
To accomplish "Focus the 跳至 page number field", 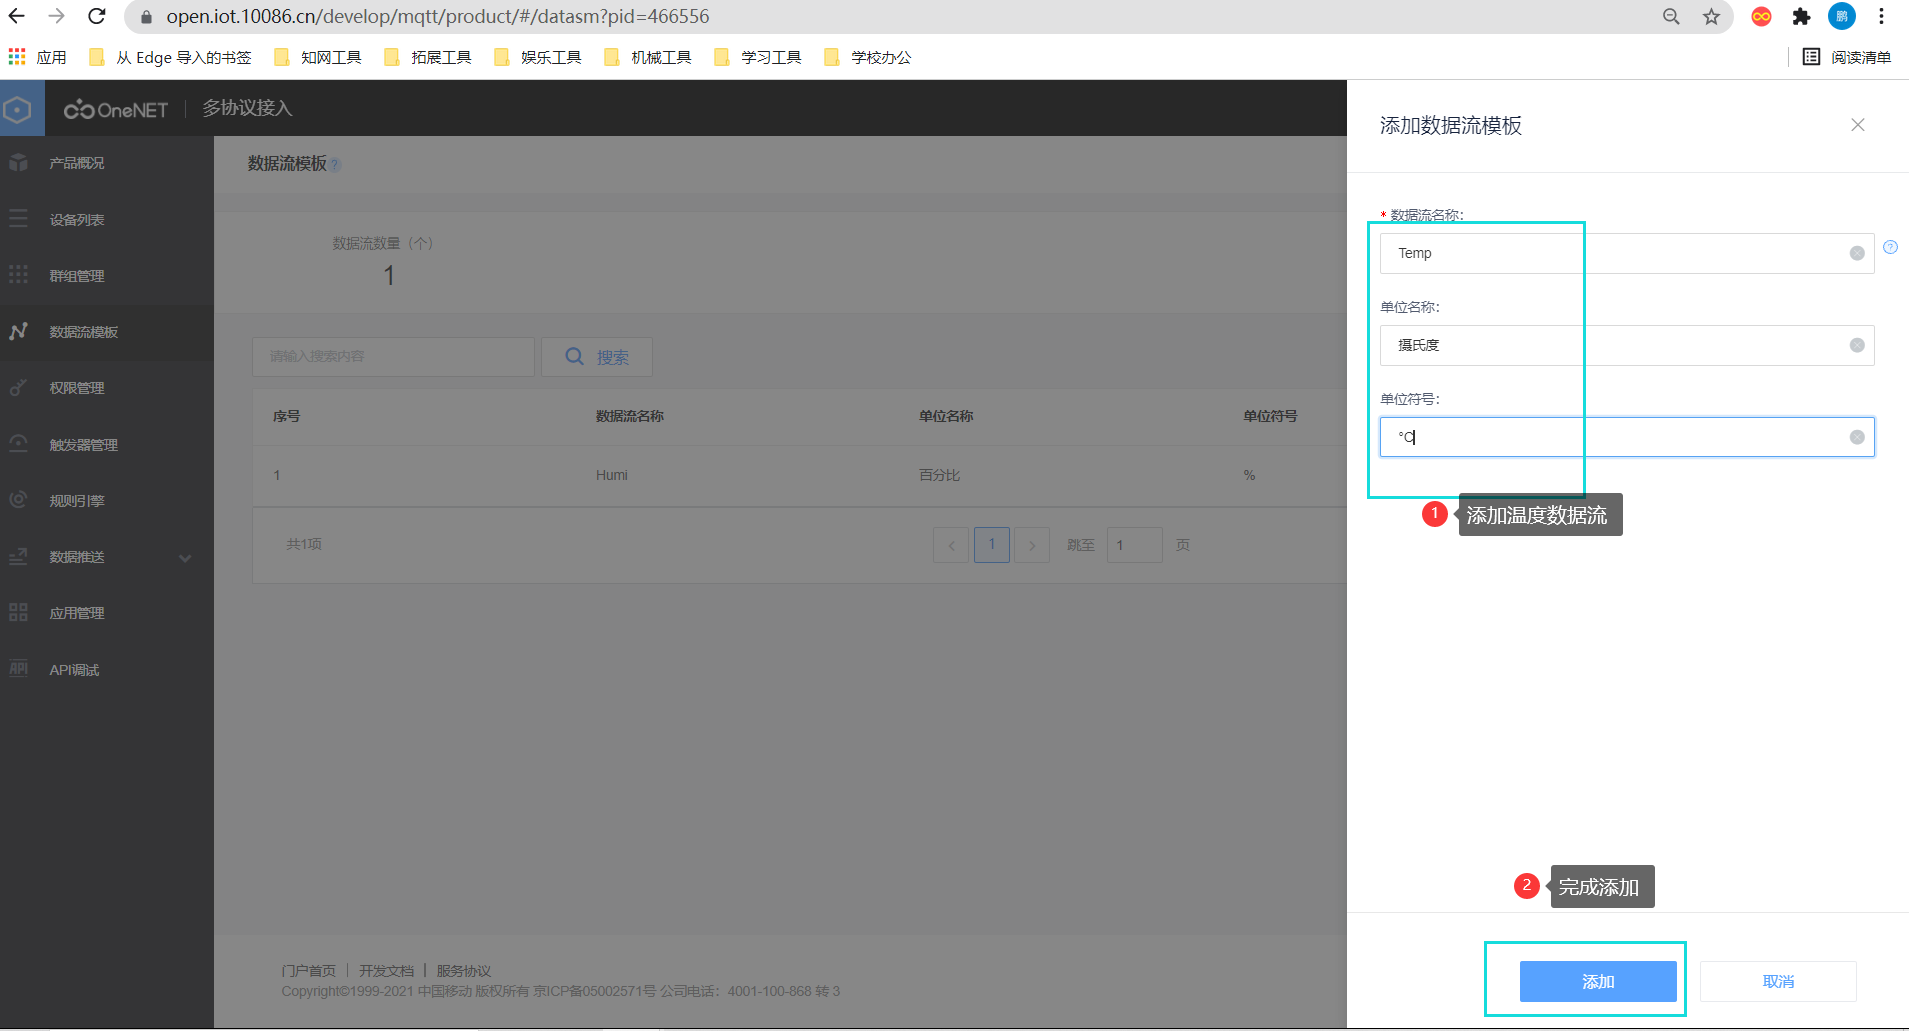I will pyautogui.click(x=1135, y=545).
